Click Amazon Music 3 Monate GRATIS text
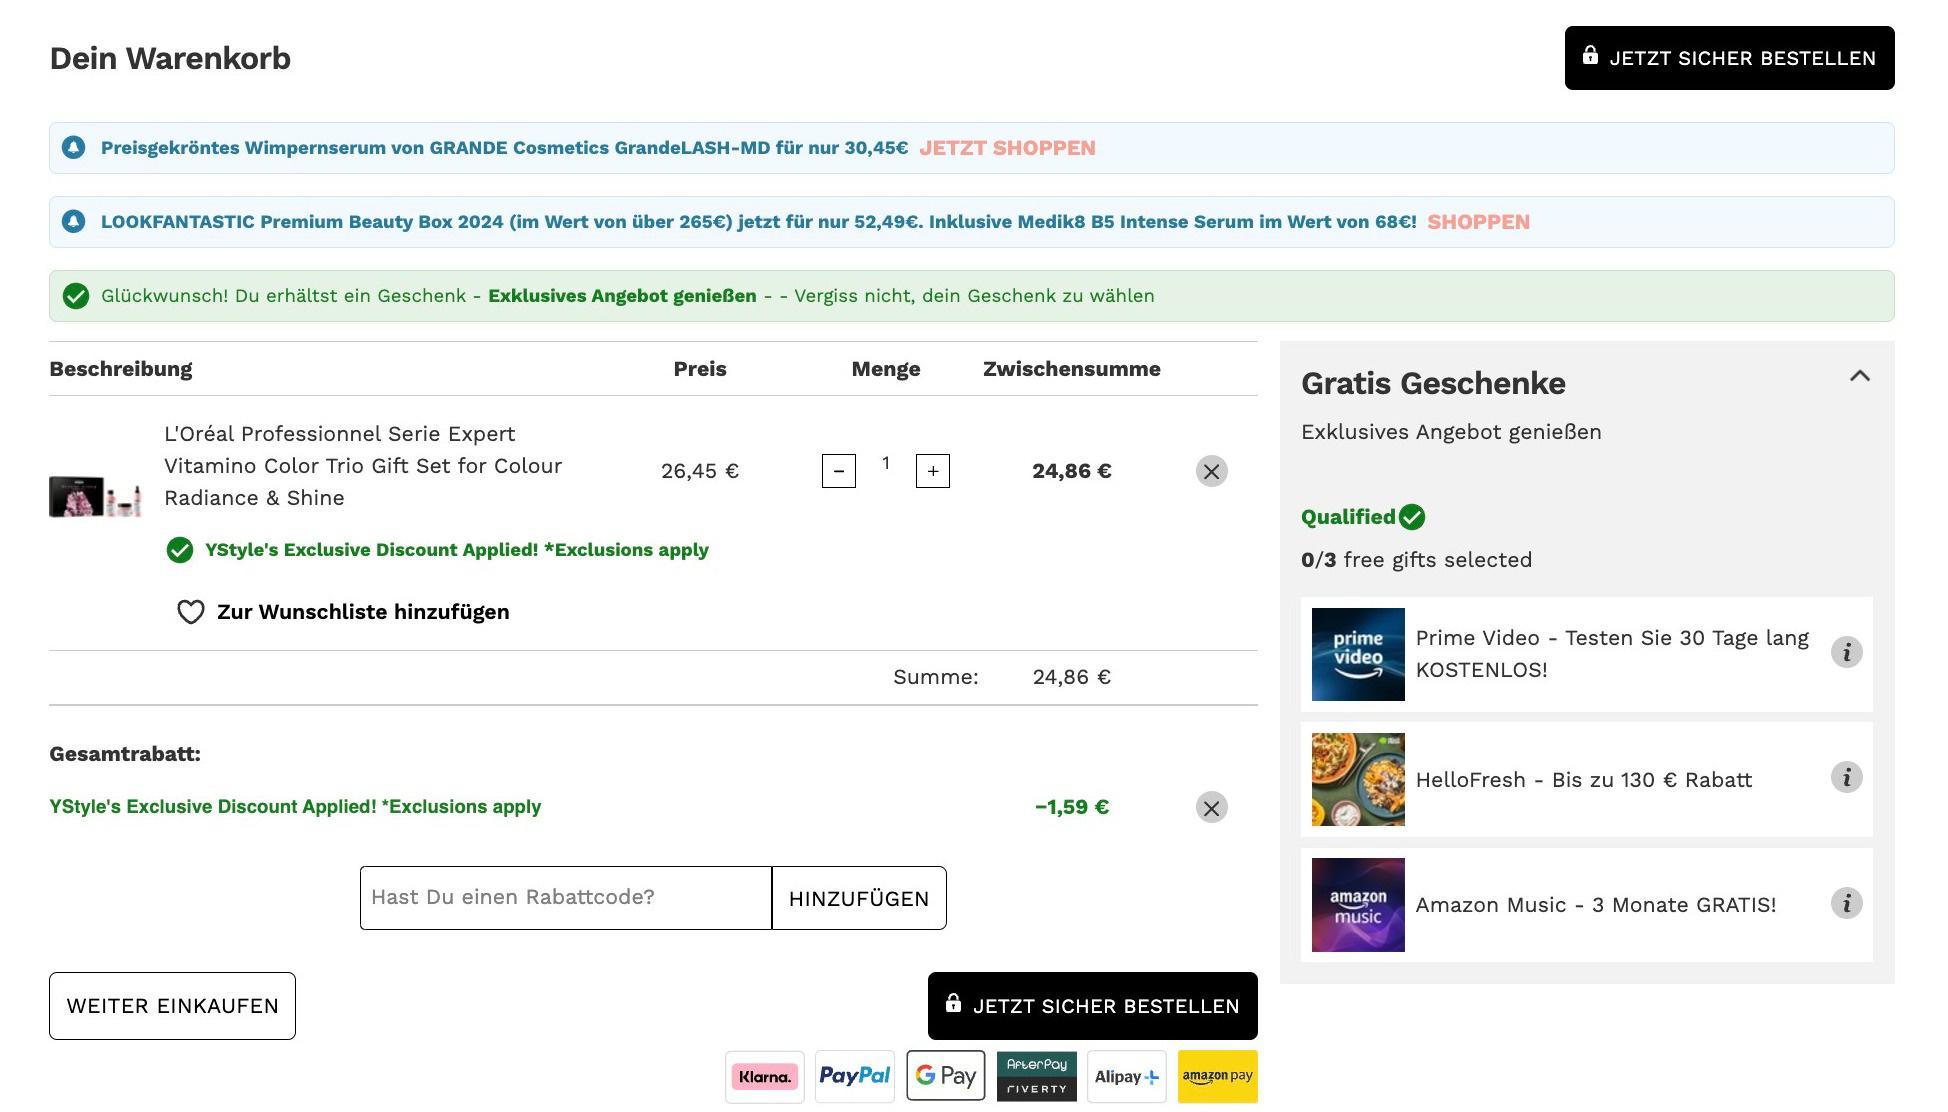This screenshot has width=1948, height=1112. click(x=1596, y=905)
